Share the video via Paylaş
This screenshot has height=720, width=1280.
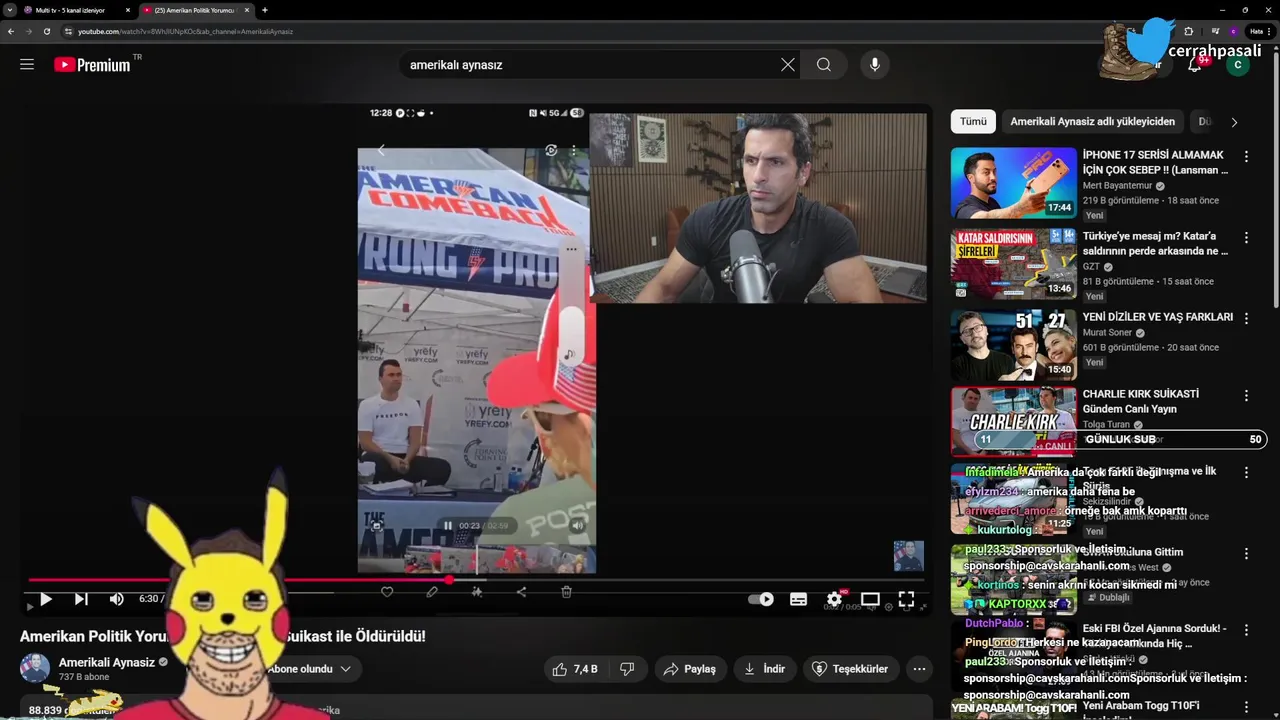pos(690,669)
